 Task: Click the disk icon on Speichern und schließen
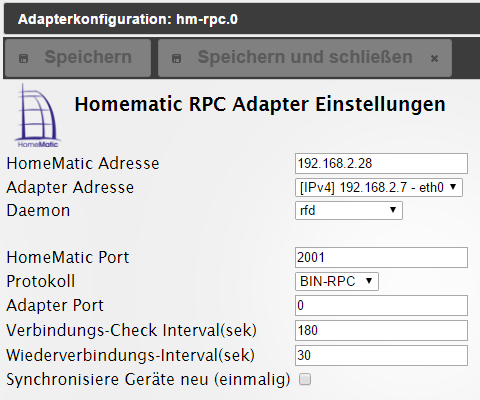176,59
